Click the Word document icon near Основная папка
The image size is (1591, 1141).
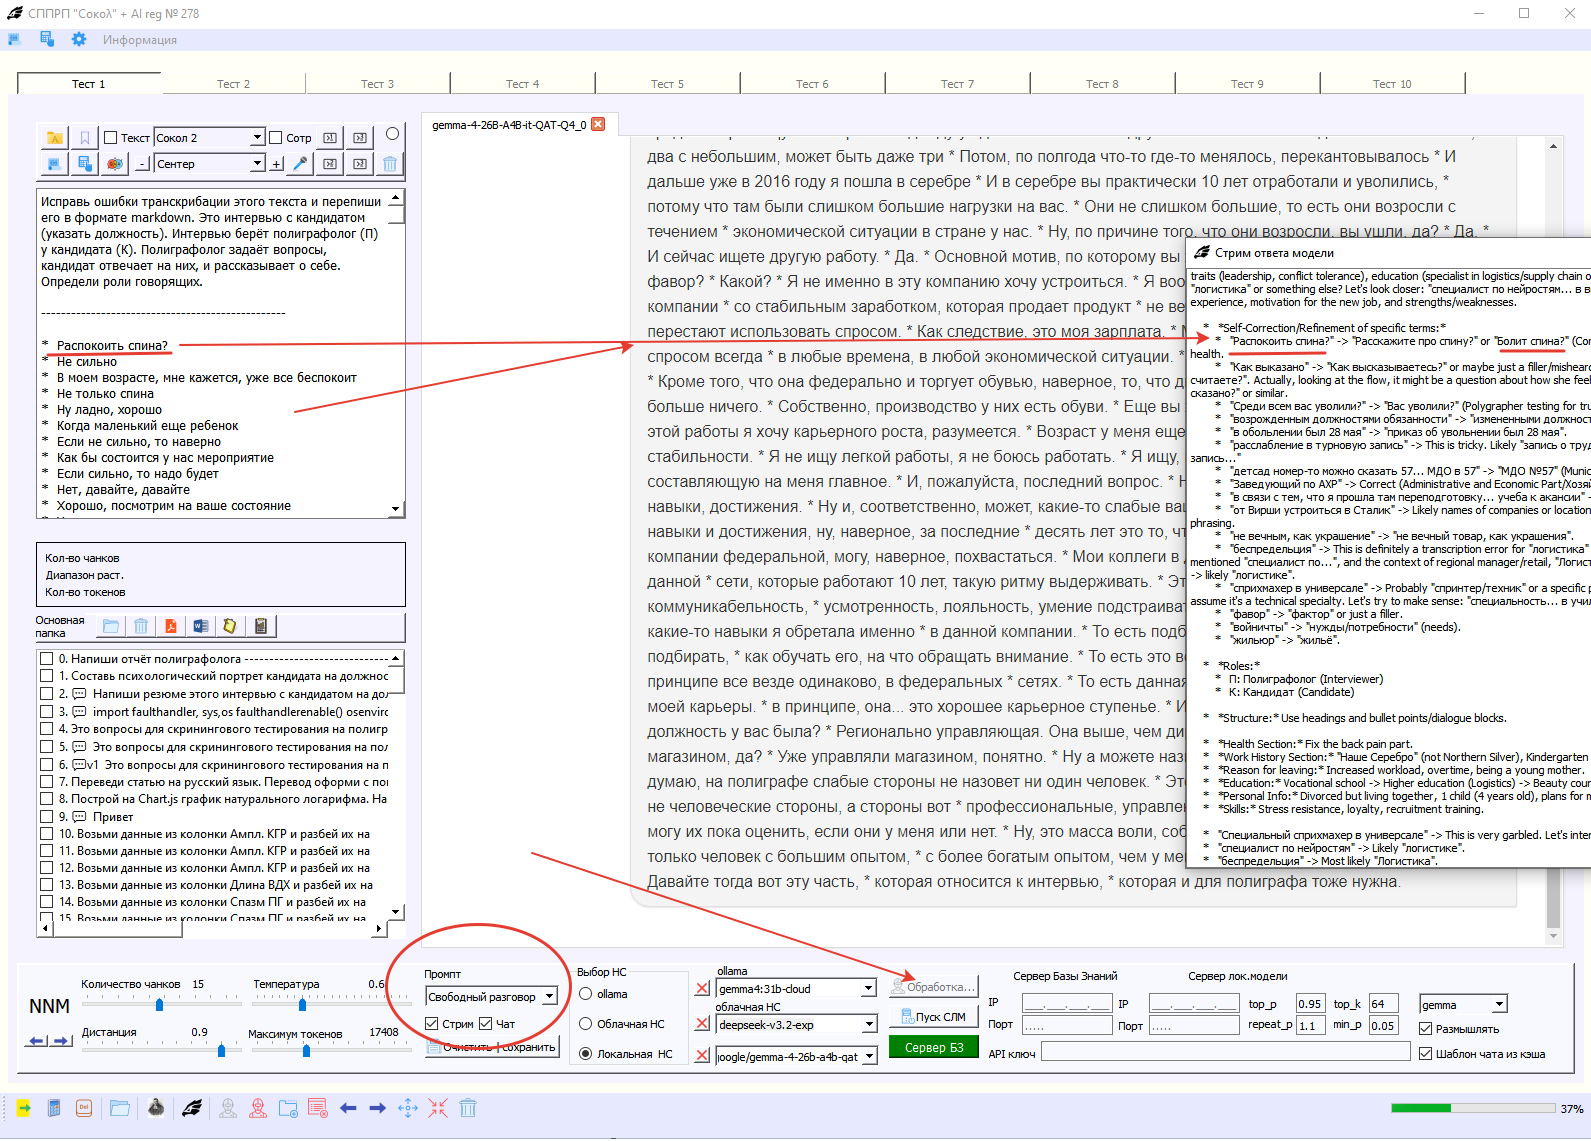click(x=200, y=626)
